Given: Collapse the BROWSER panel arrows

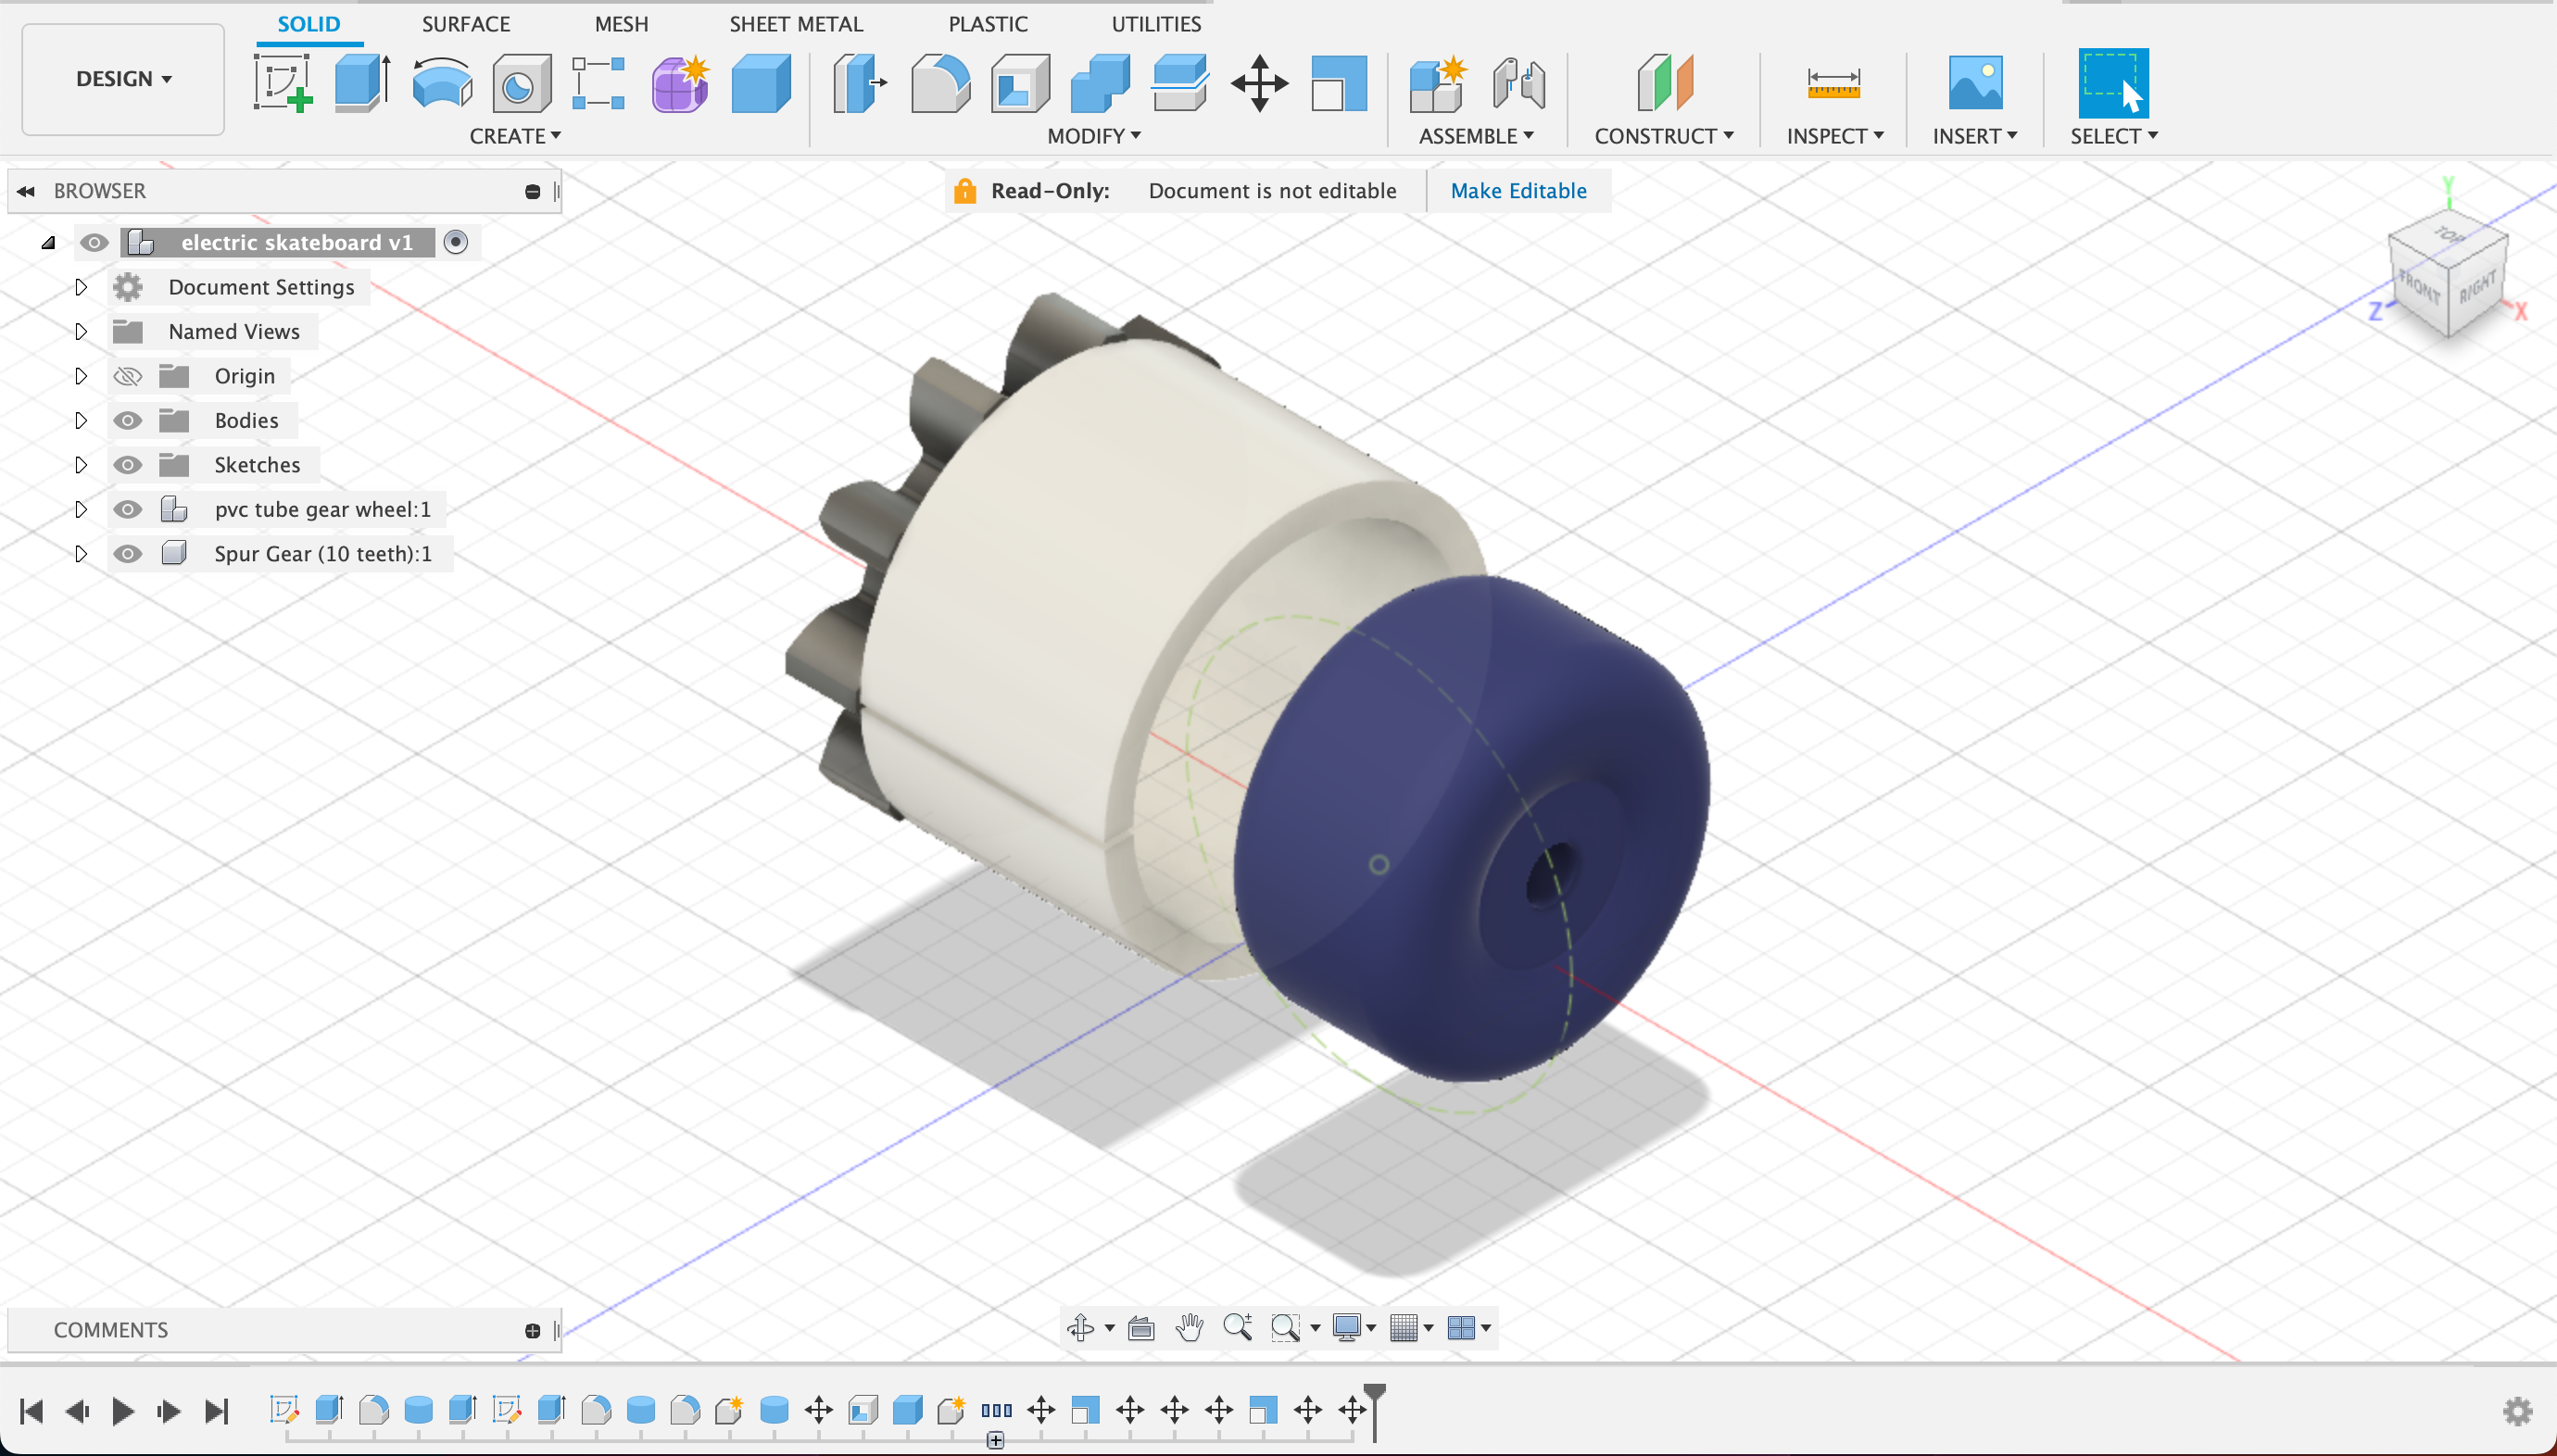Looking at the screenshot, I should [x=26, y=191].
